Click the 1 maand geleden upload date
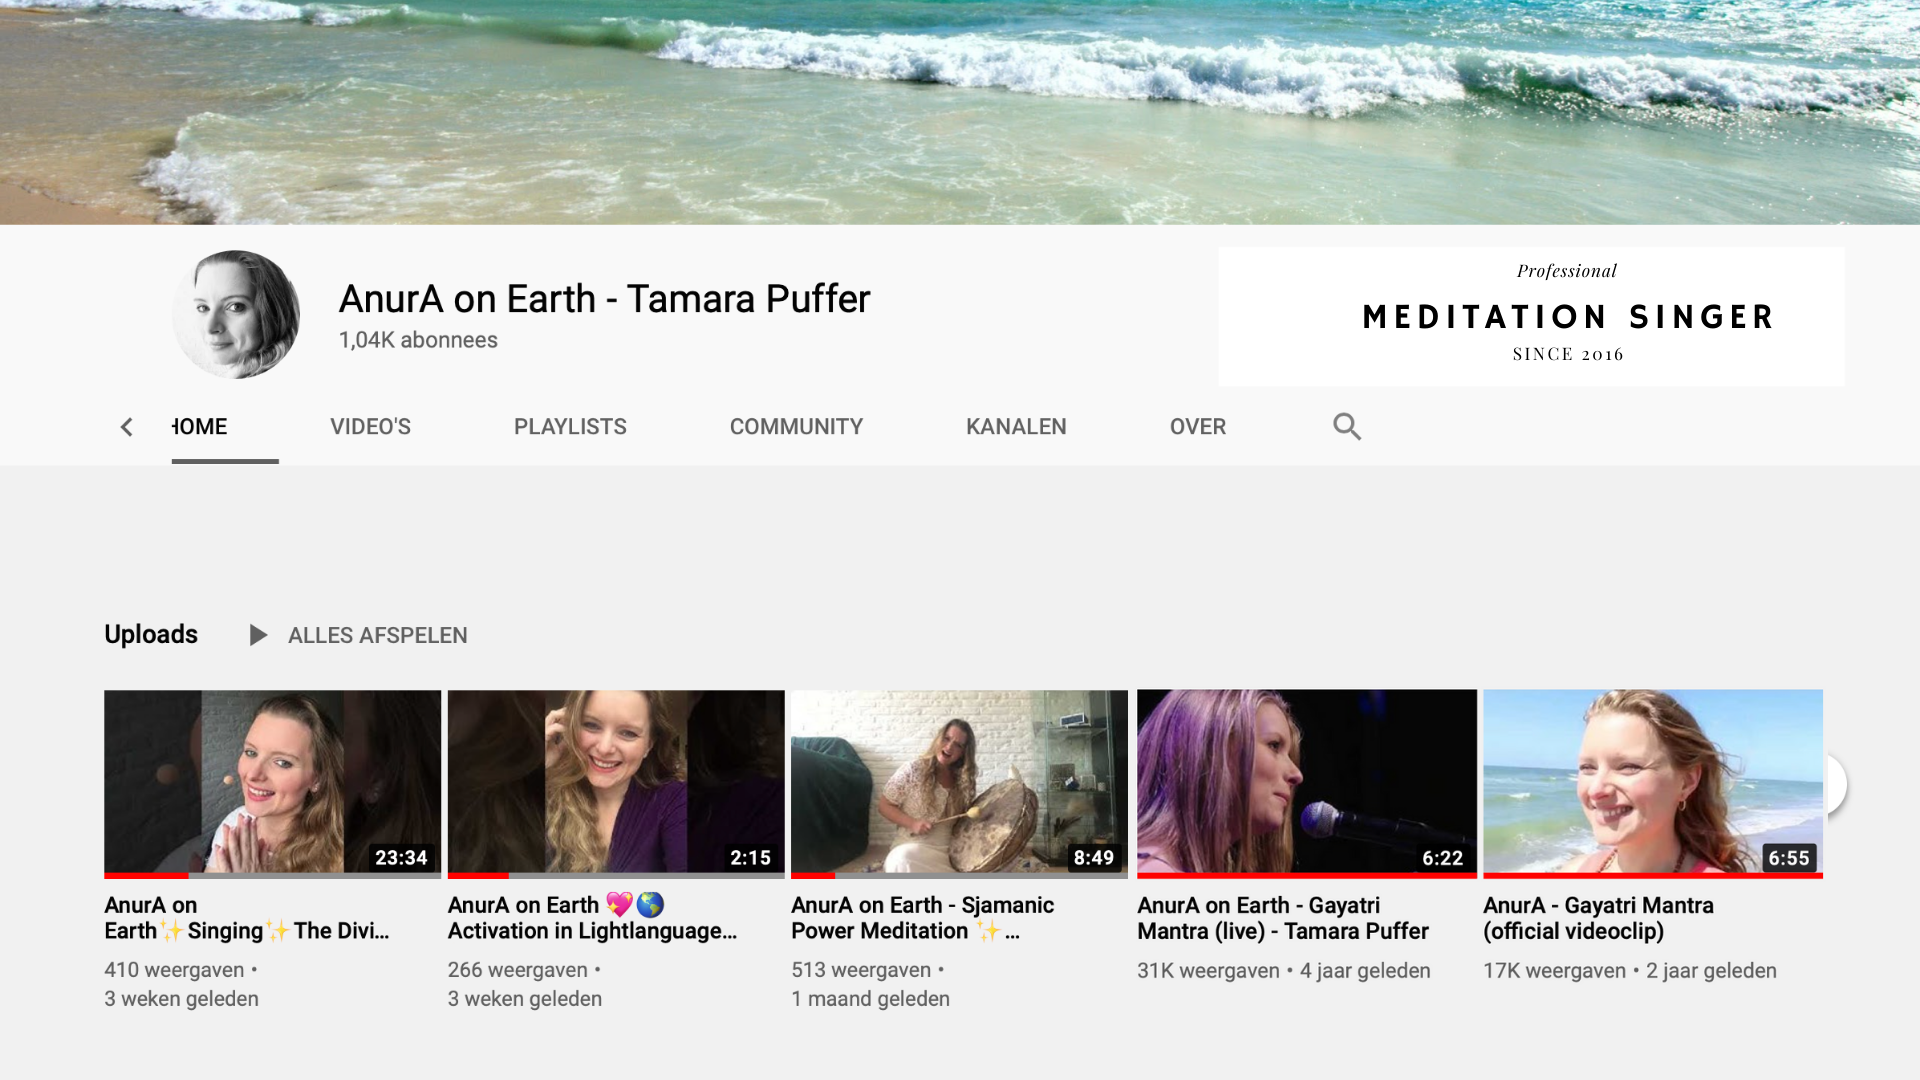Image resolution: width=1920 pixels, height=1080 pixels. 870,999
